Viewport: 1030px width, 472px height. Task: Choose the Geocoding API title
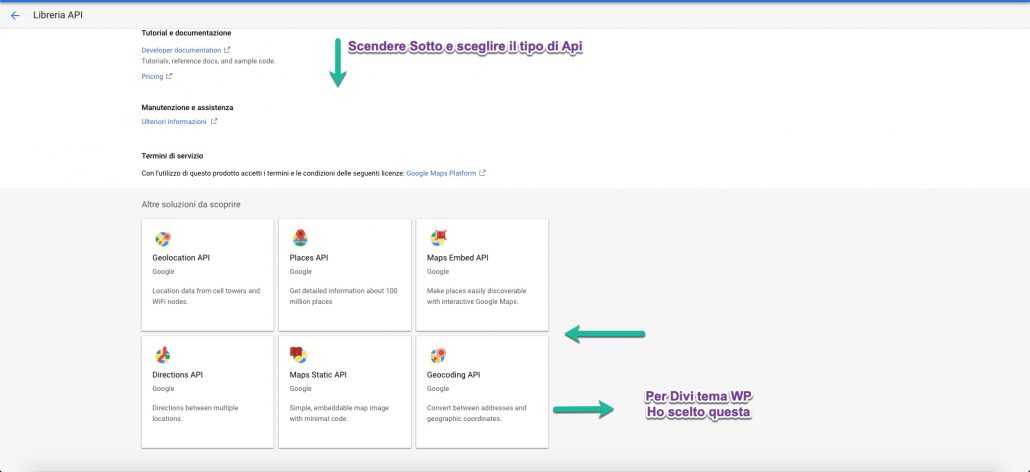(x=453, y=375)
